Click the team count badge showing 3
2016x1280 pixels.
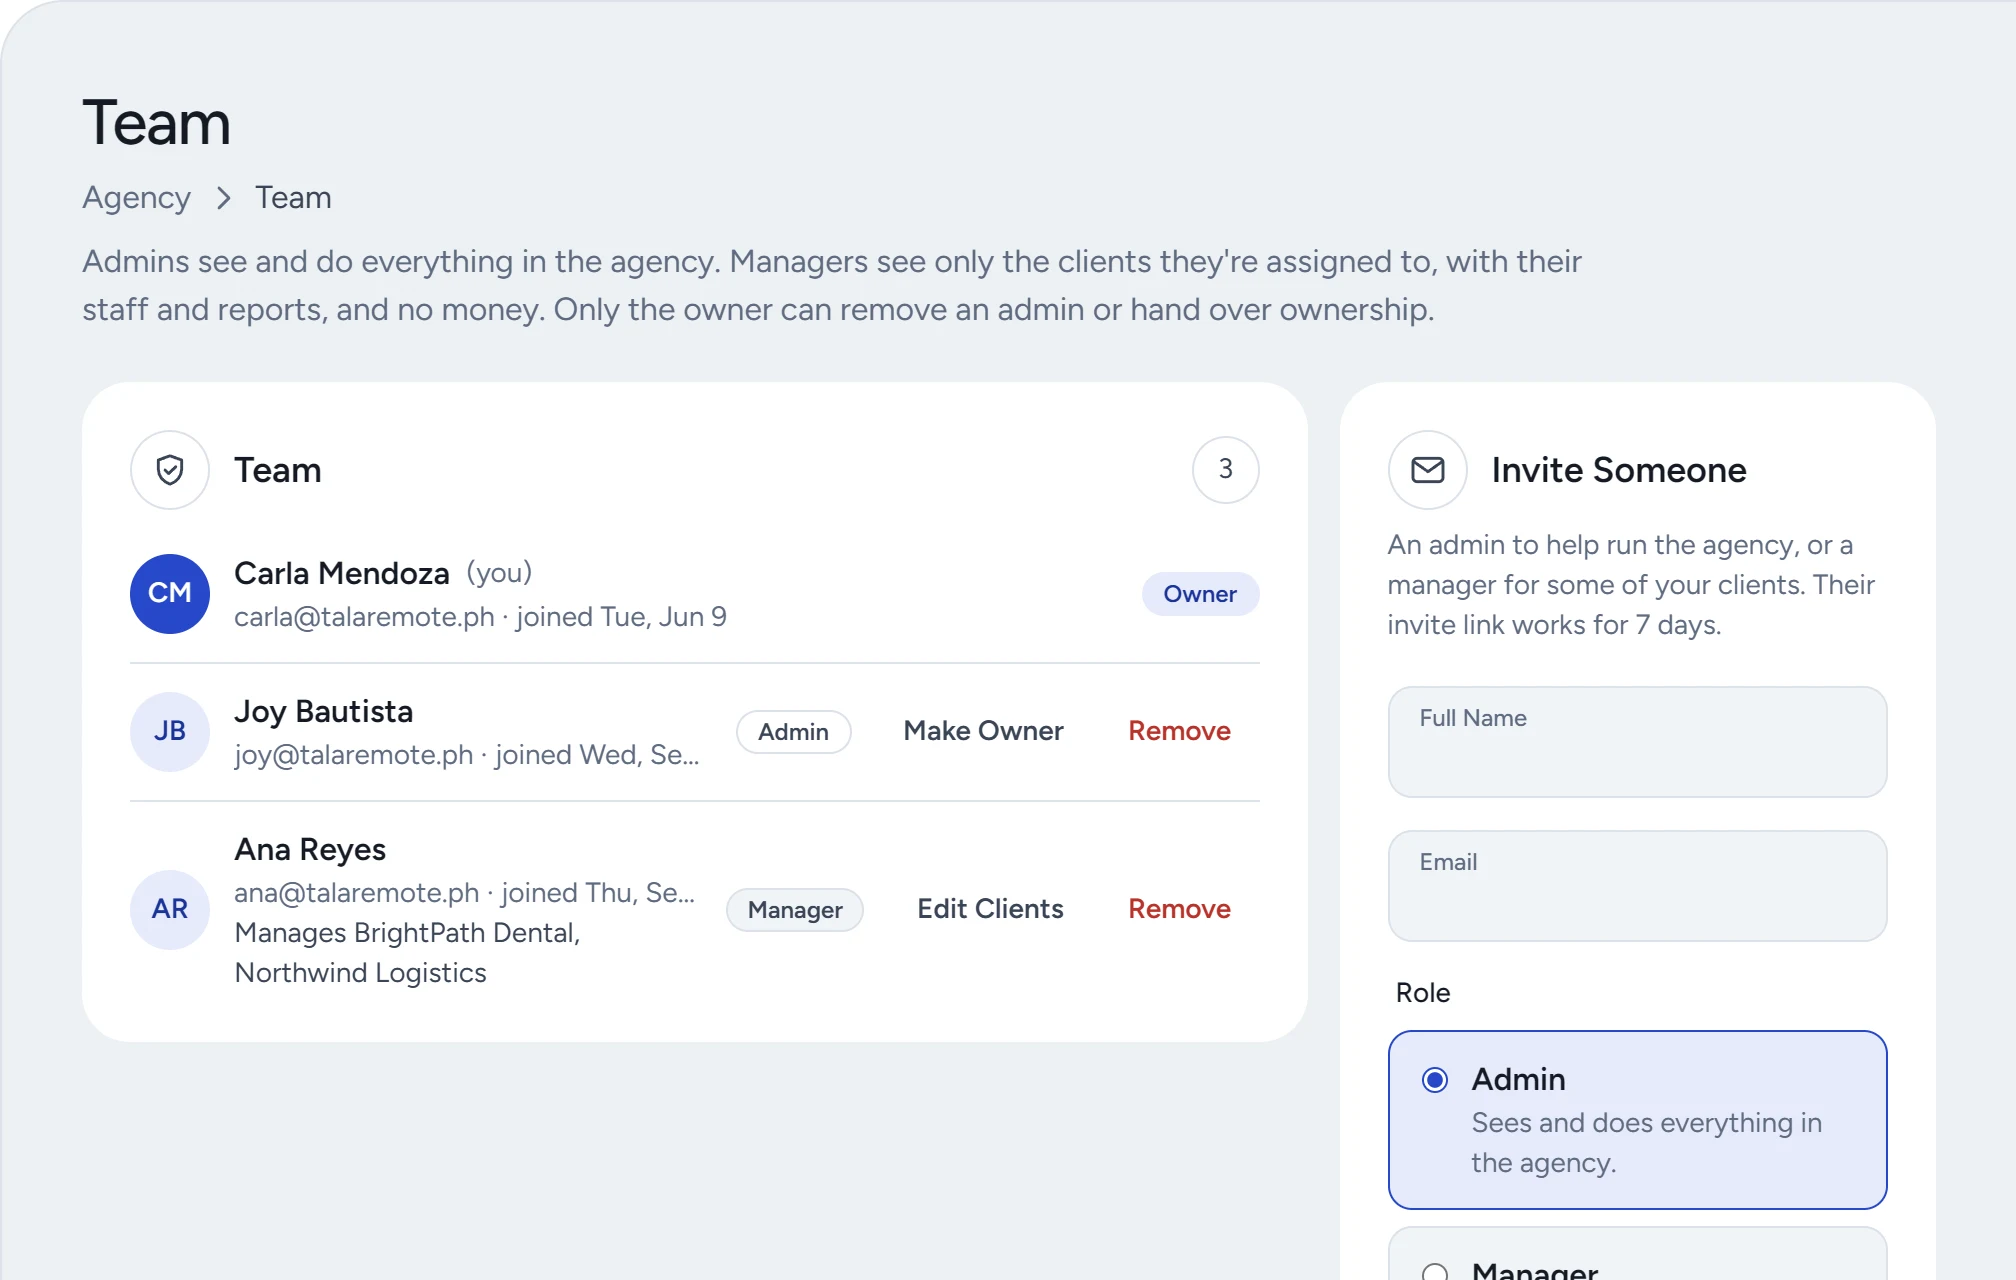1225,470
